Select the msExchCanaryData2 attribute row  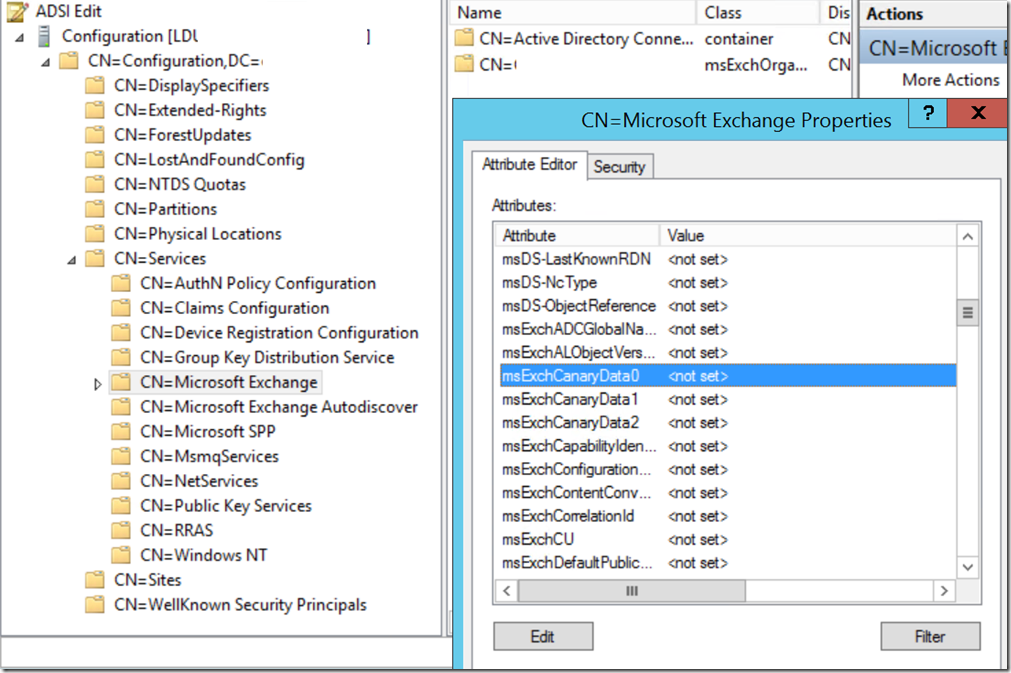(x=728, y=423)
